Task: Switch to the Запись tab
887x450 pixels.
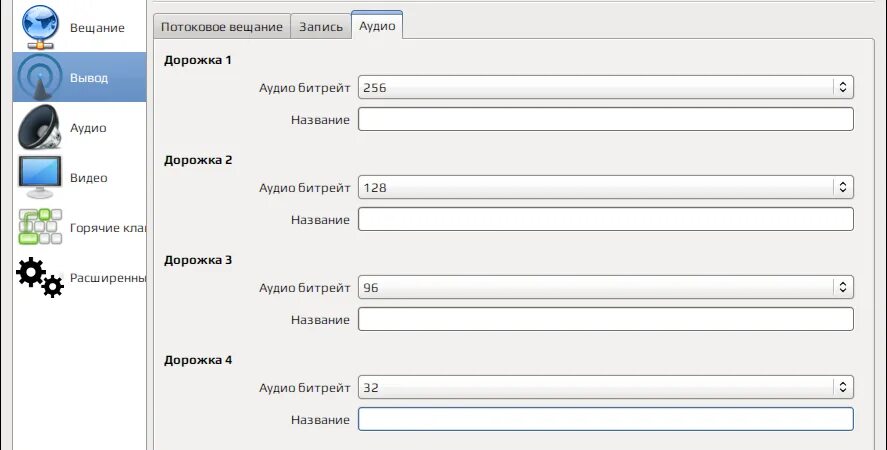Action: 321,27
